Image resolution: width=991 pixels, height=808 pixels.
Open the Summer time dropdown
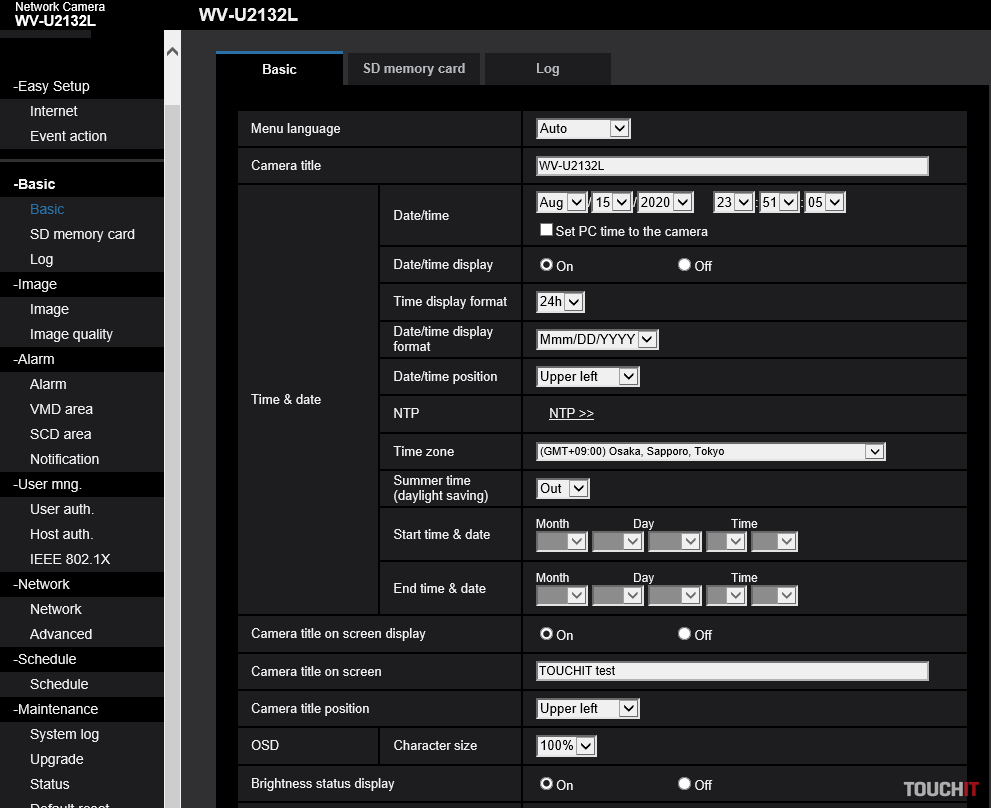click(x=561, y=488)
